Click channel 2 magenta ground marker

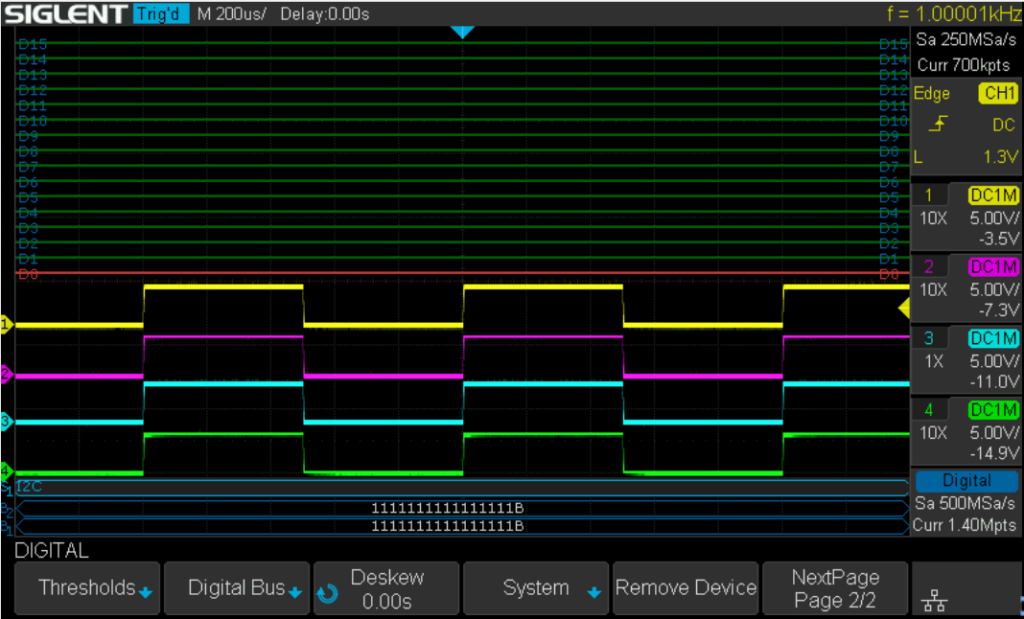(x=5, y=375)
